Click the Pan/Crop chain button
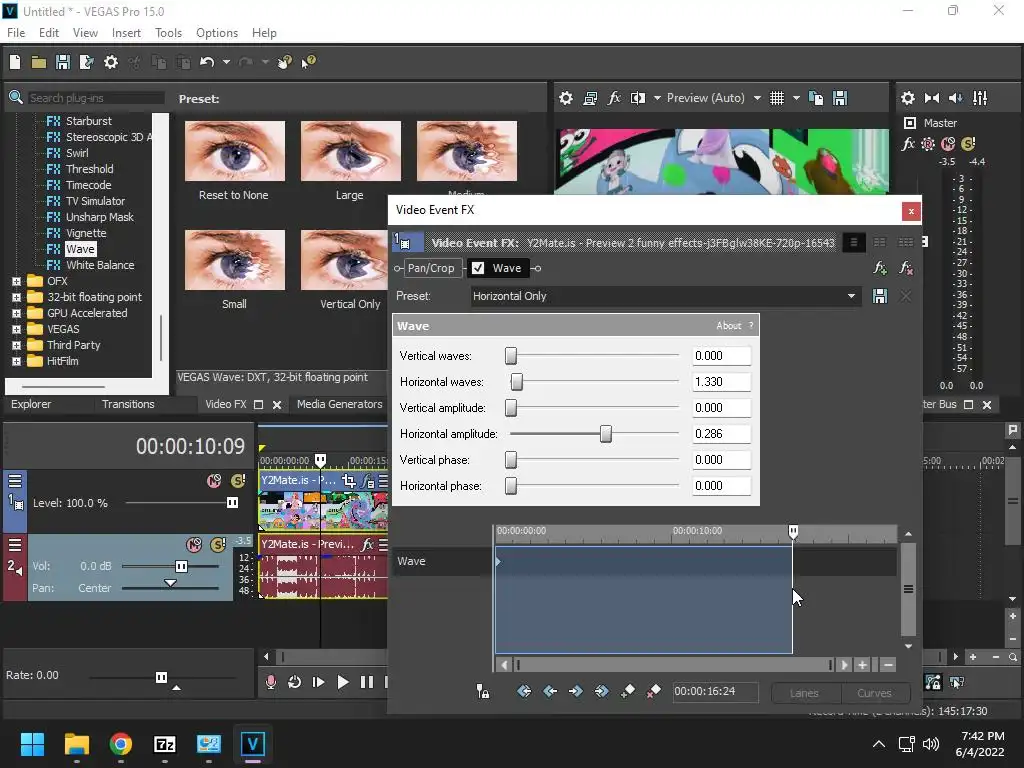Viewport: 1024px width, 768px height. pyautogui.click(x=431, y=268)
